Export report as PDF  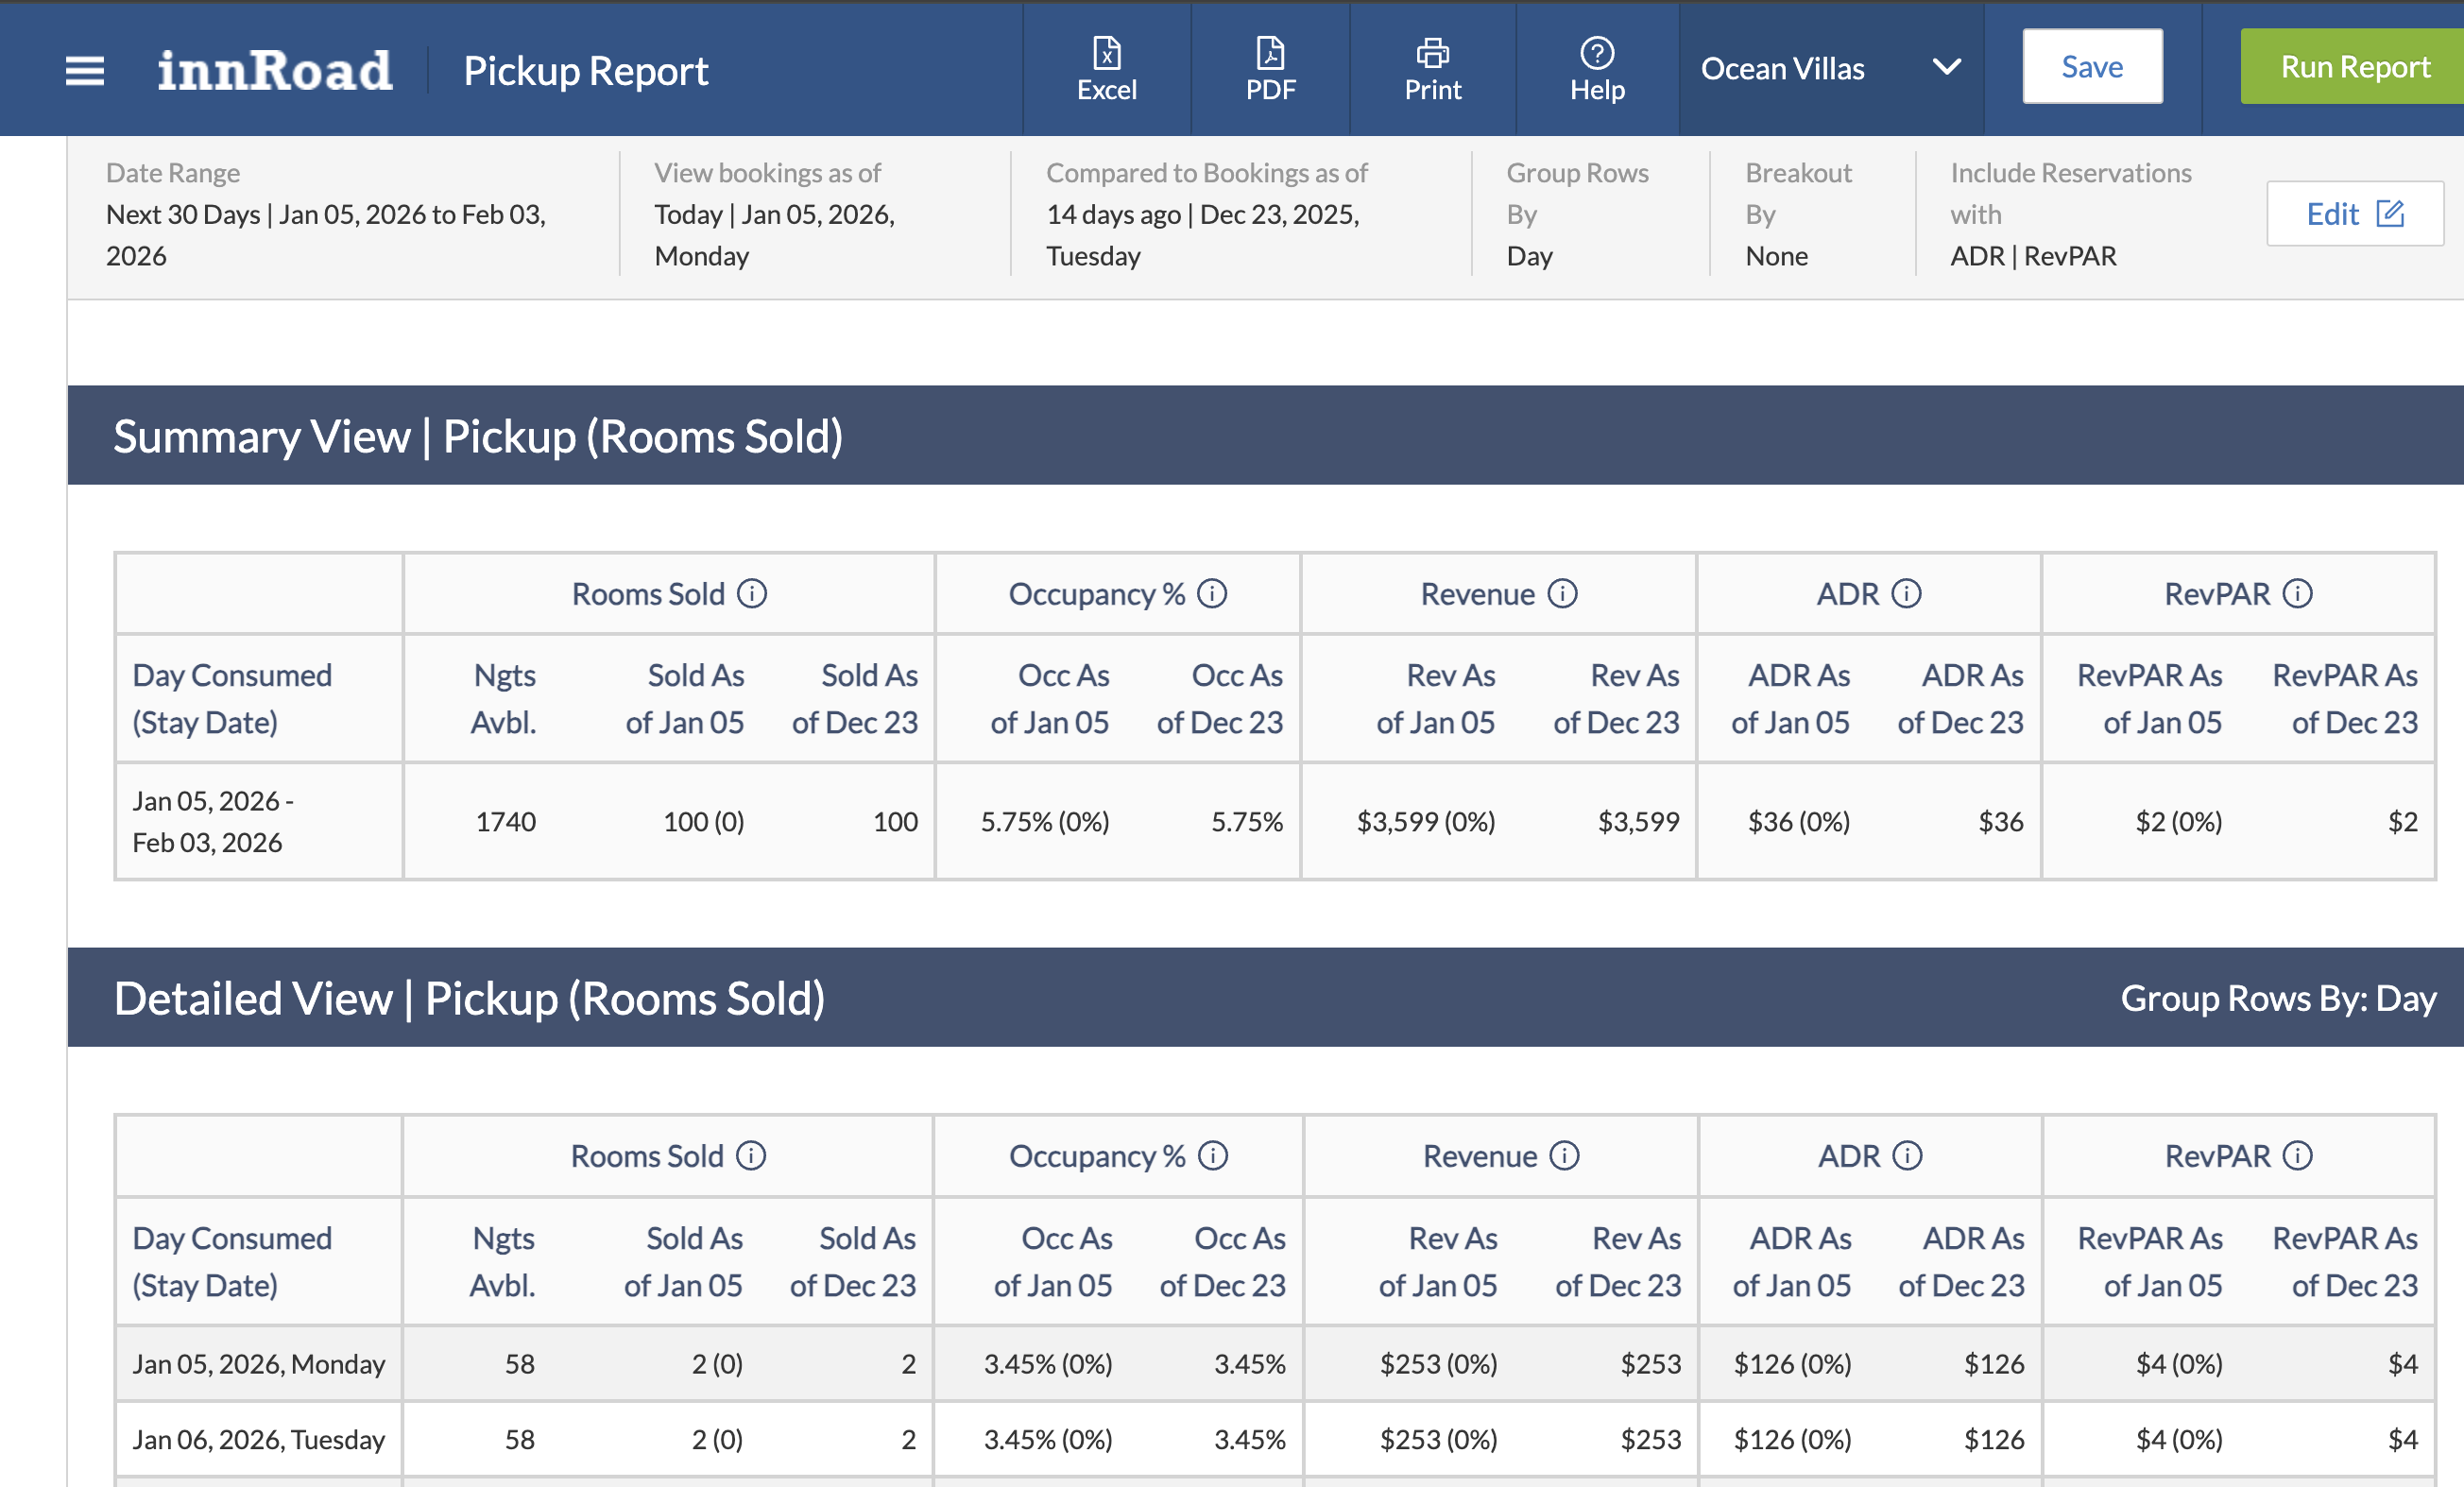coord(1270,68)
